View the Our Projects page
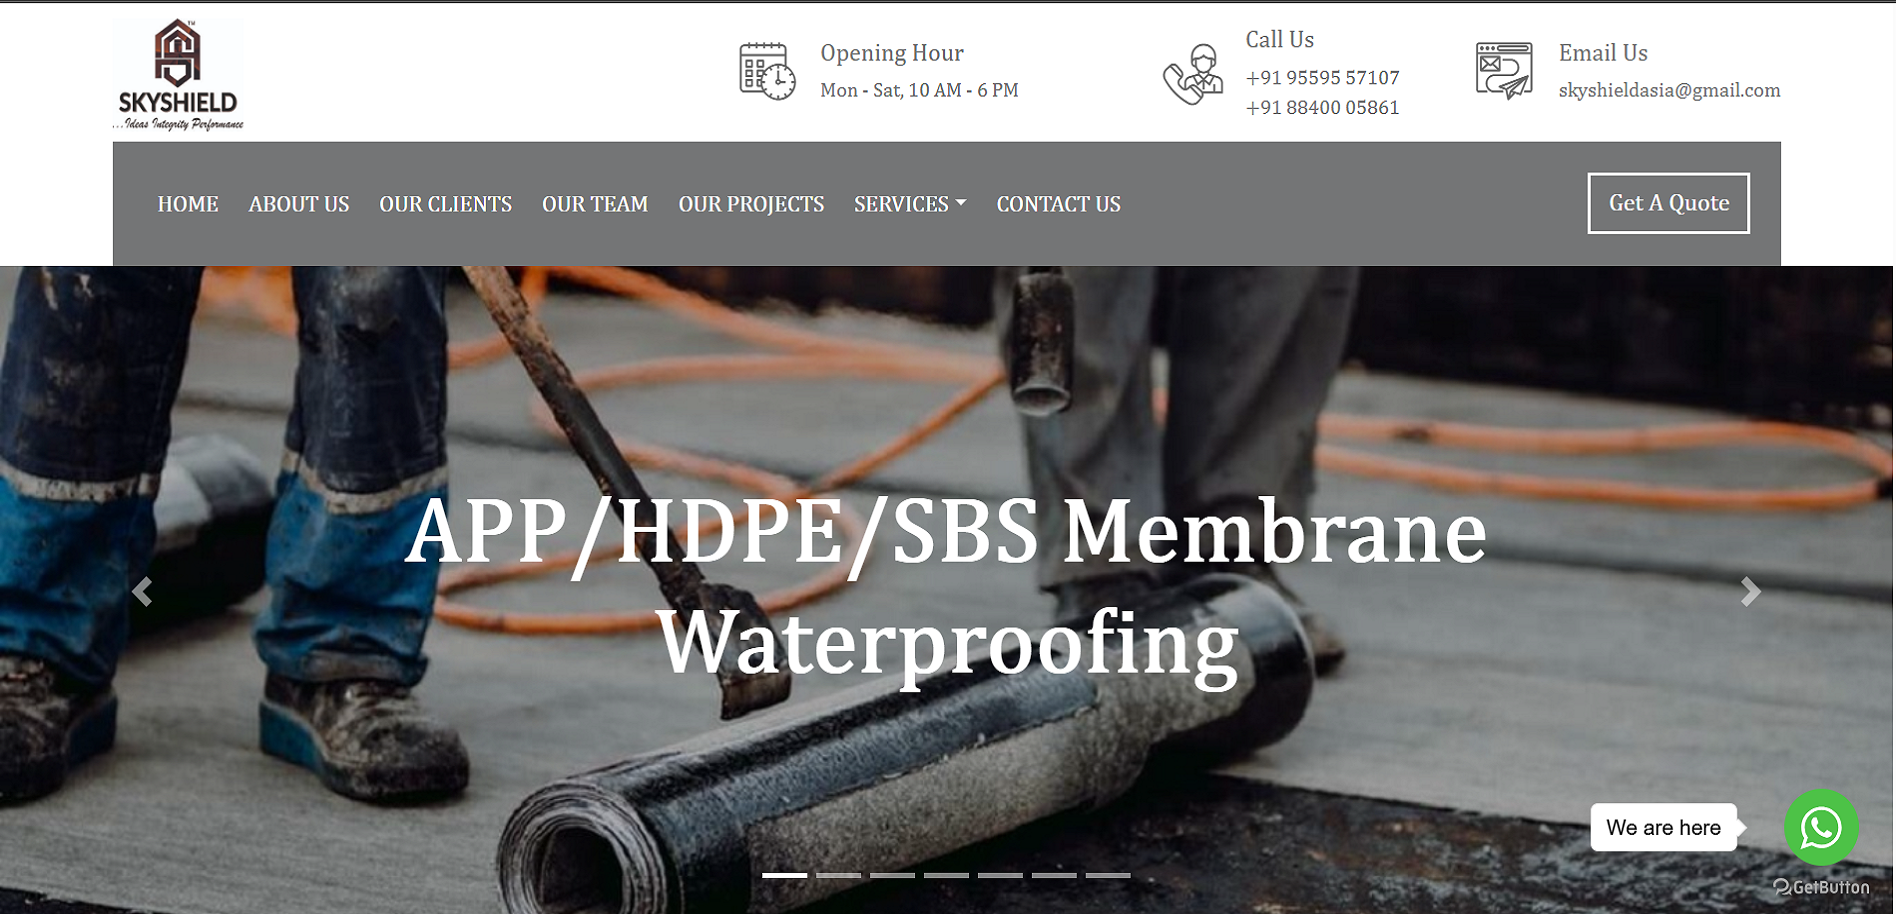 (x=751, y=204)
